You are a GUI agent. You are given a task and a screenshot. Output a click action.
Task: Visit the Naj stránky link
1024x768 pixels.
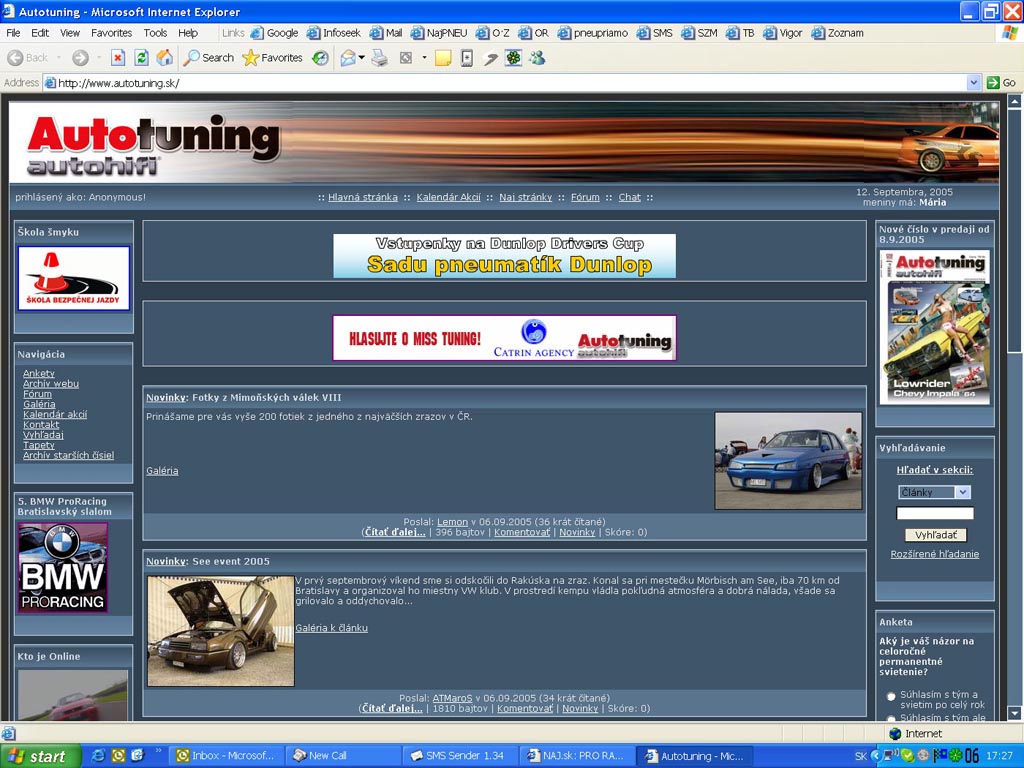(526, 197)
